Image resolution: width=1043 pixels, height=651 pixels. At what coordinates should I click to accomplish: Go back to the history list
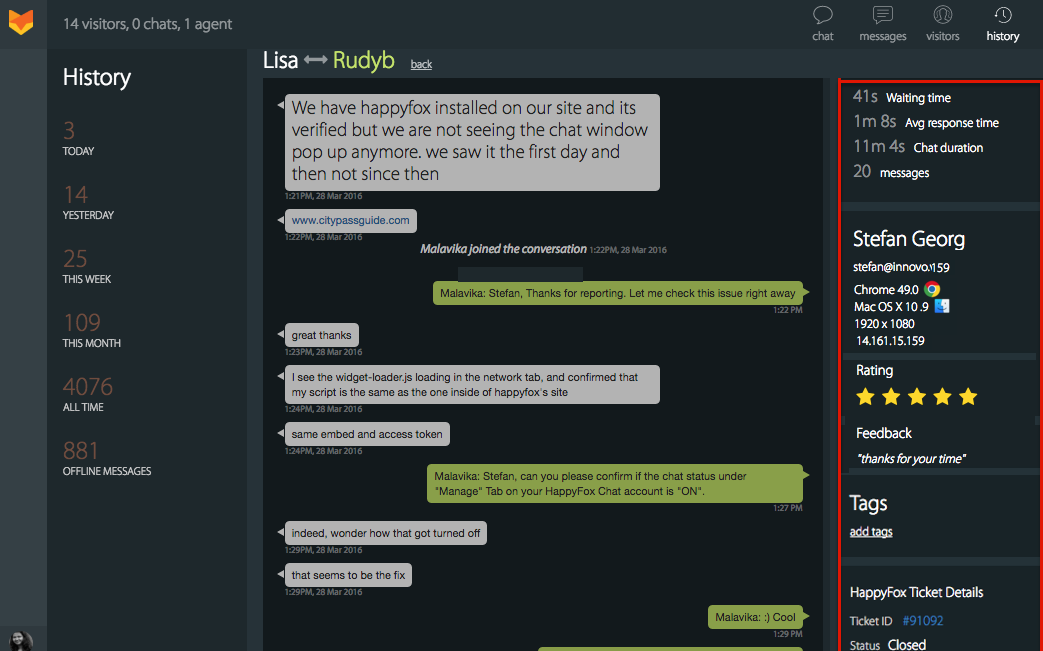pyautogui.click(x=421, y=65)
